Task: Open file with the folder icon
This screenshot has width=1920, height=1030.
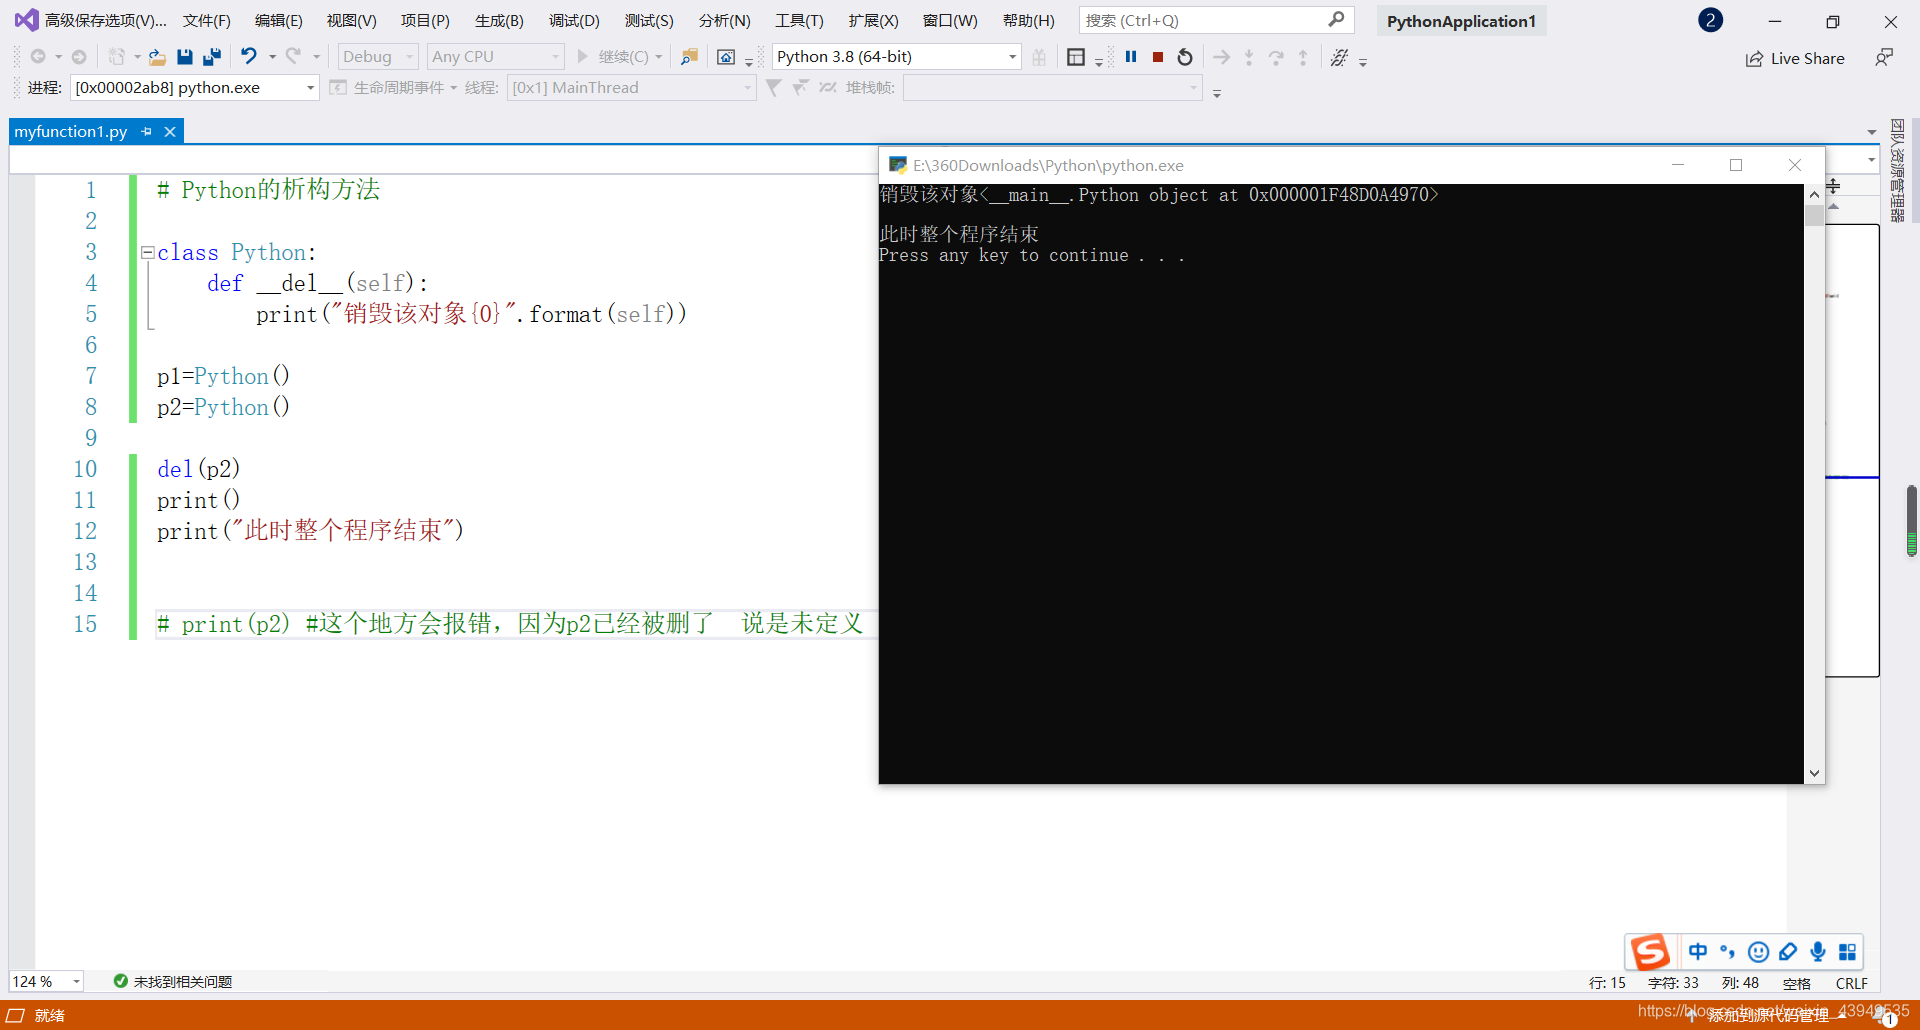Action: [x=157, y=57]
